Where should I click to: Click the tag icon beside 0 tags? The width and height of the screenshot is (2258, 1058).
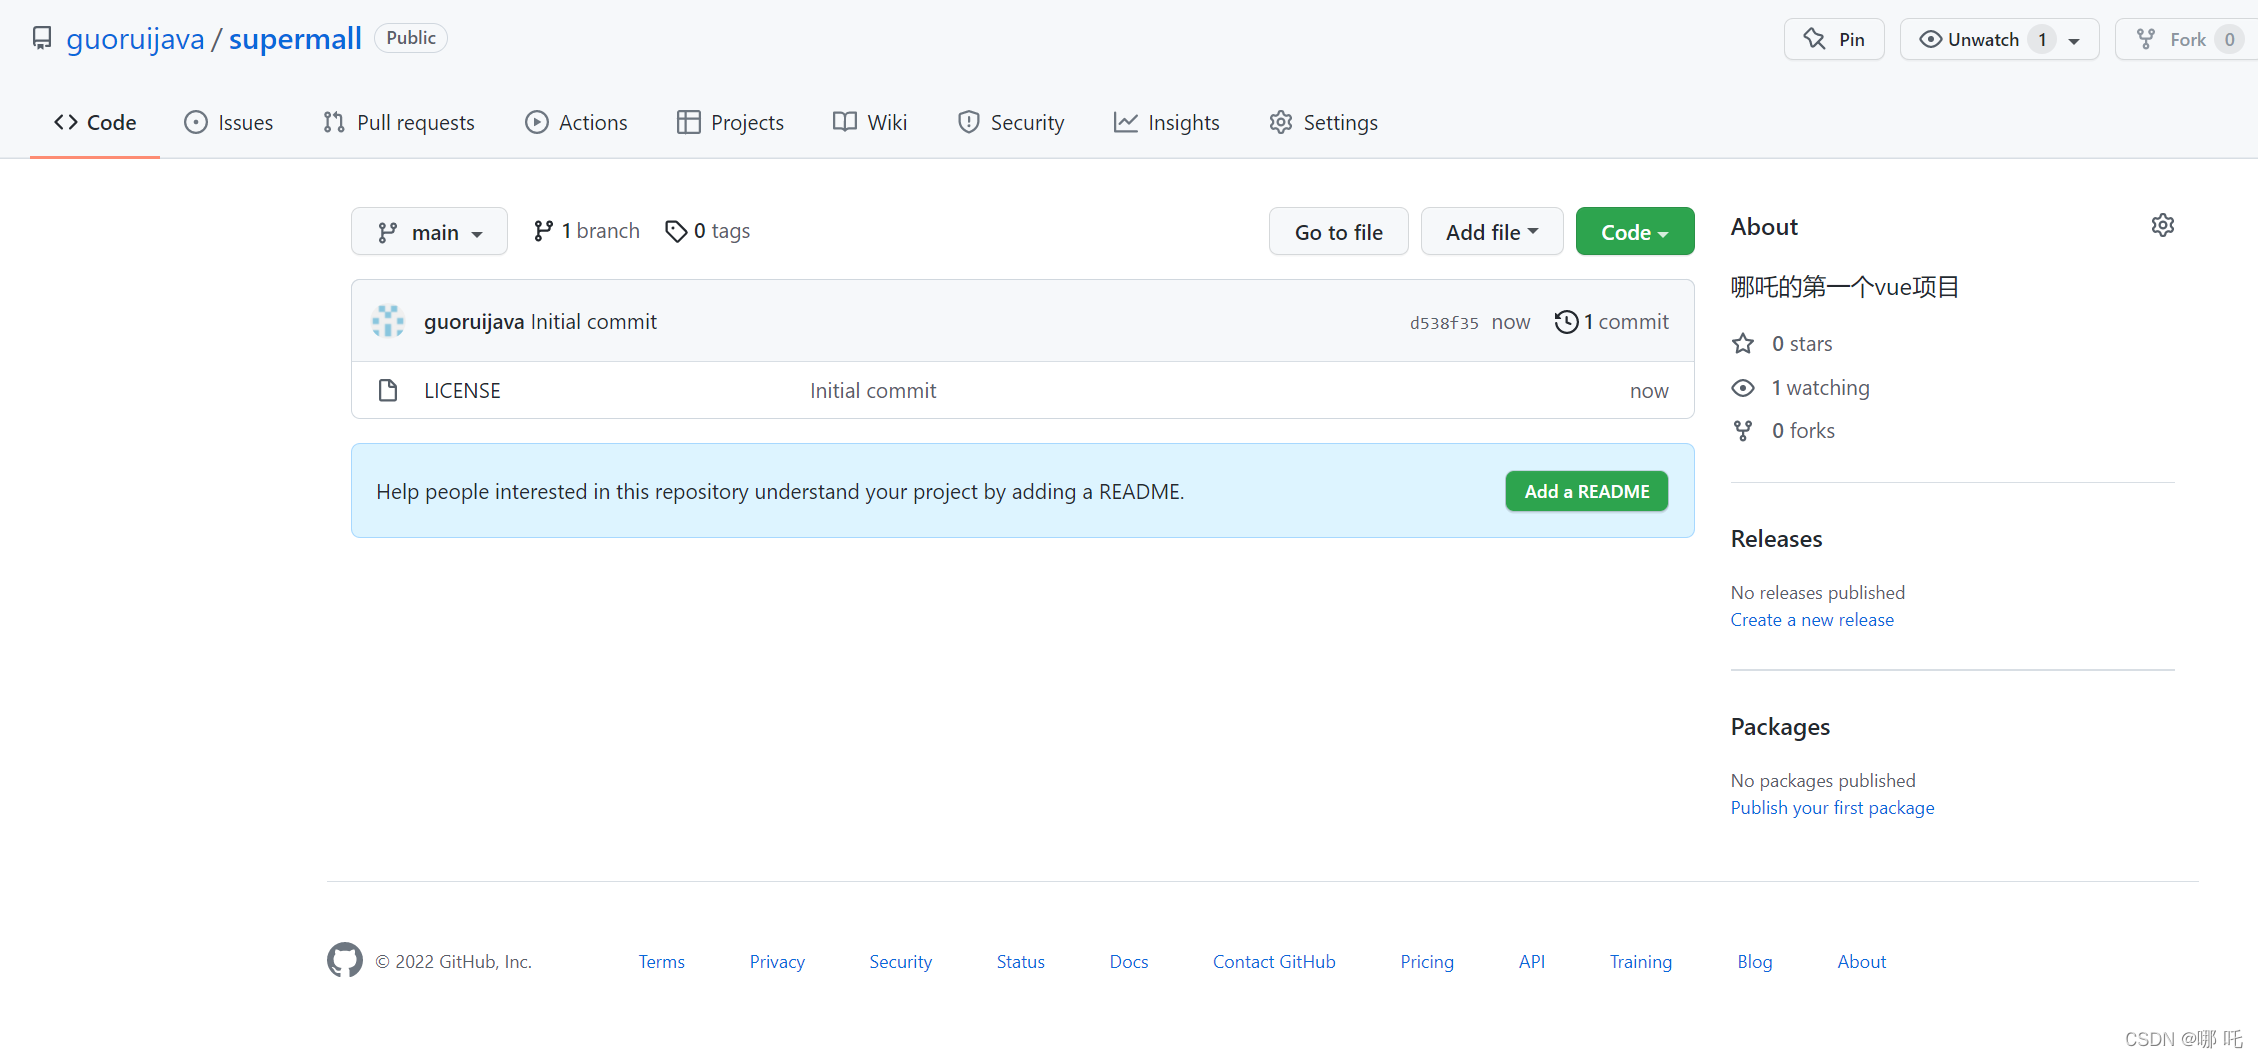[676, 231]
